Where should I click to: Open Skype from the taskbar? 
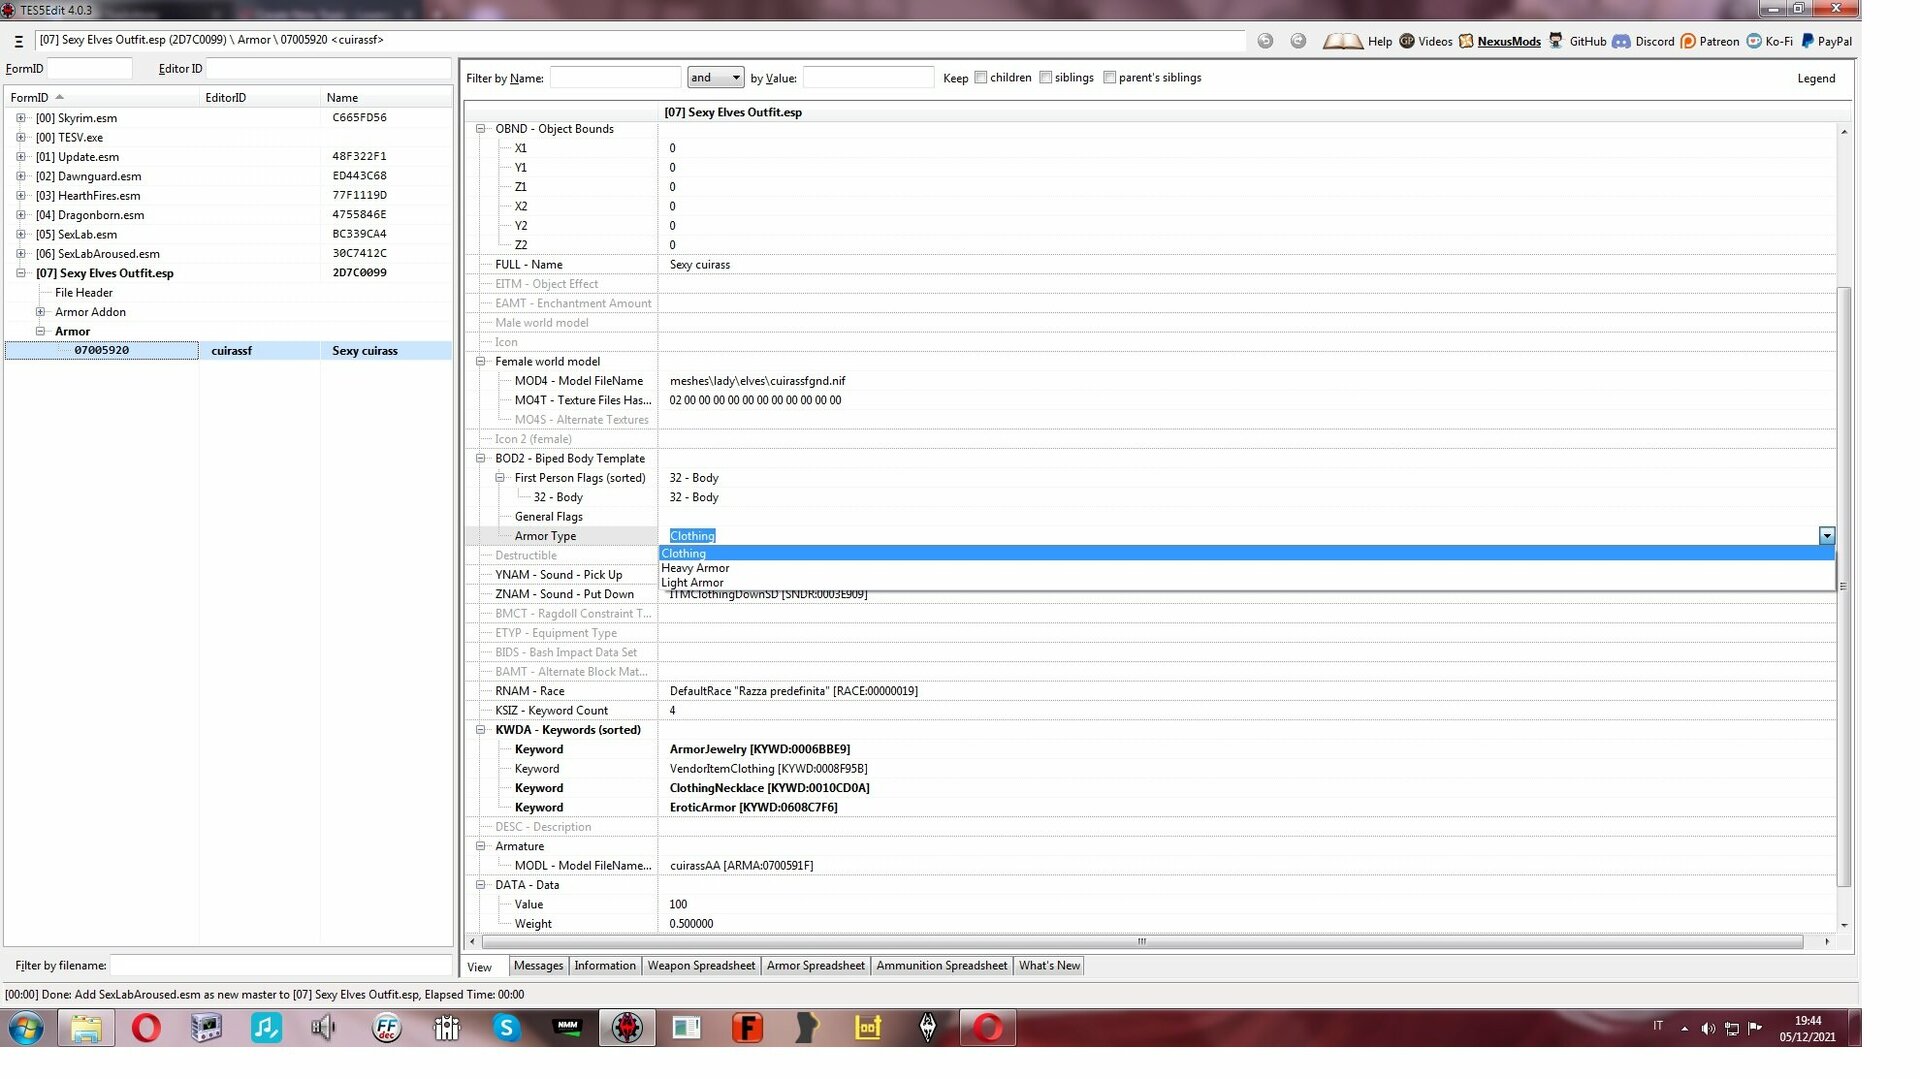507,1028
